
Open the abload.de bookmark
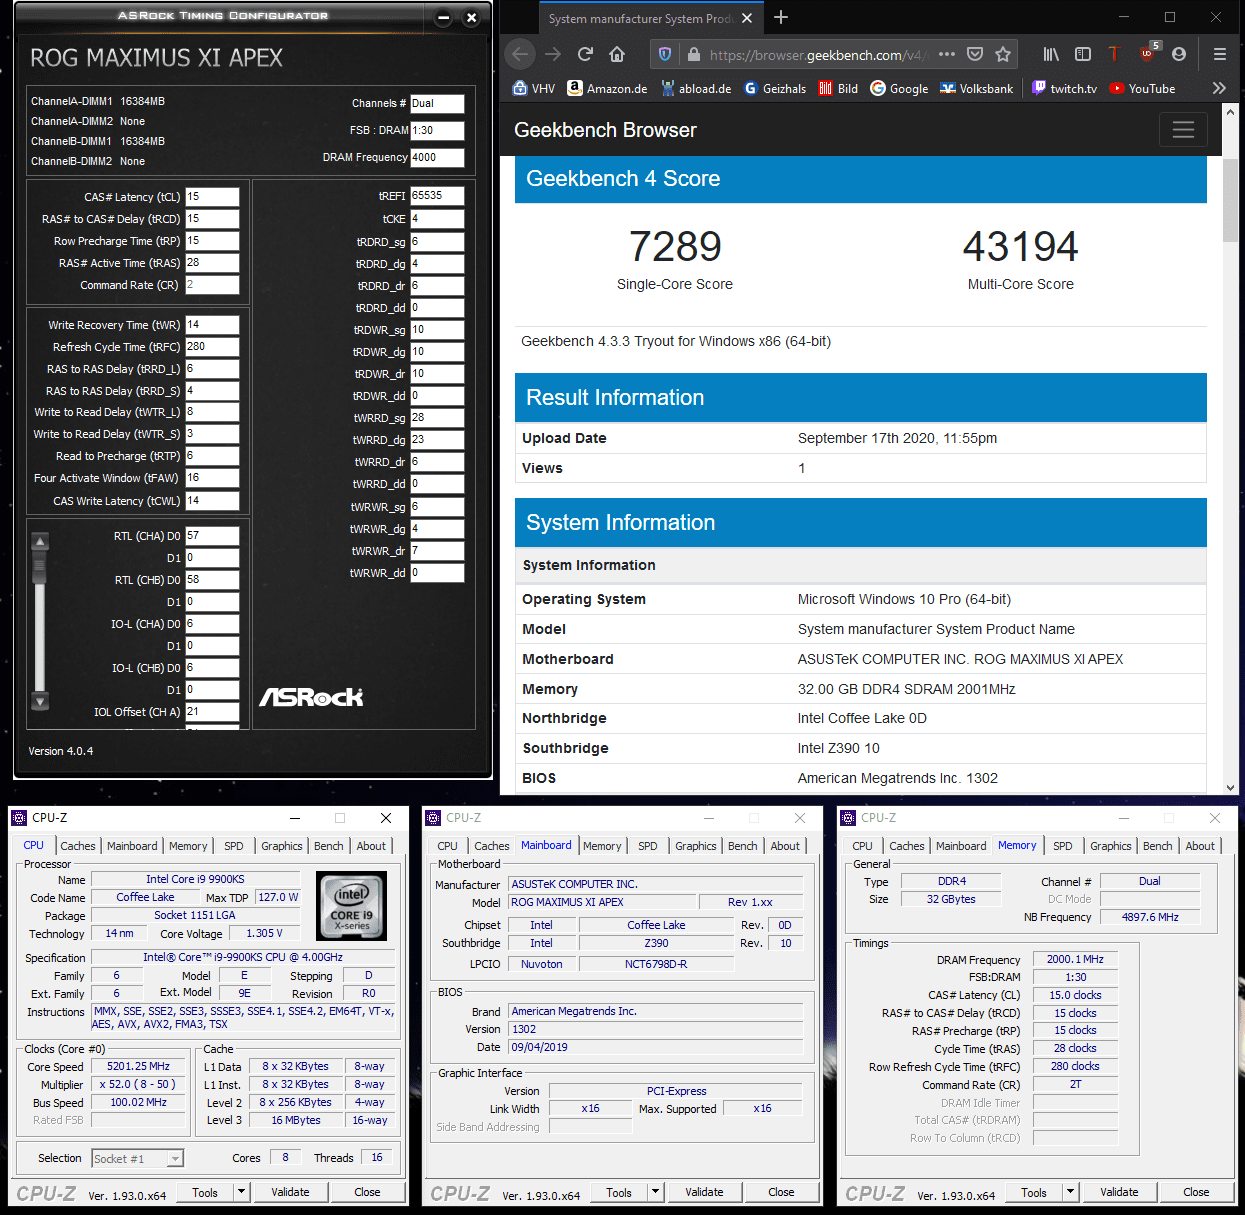[696, 88]
